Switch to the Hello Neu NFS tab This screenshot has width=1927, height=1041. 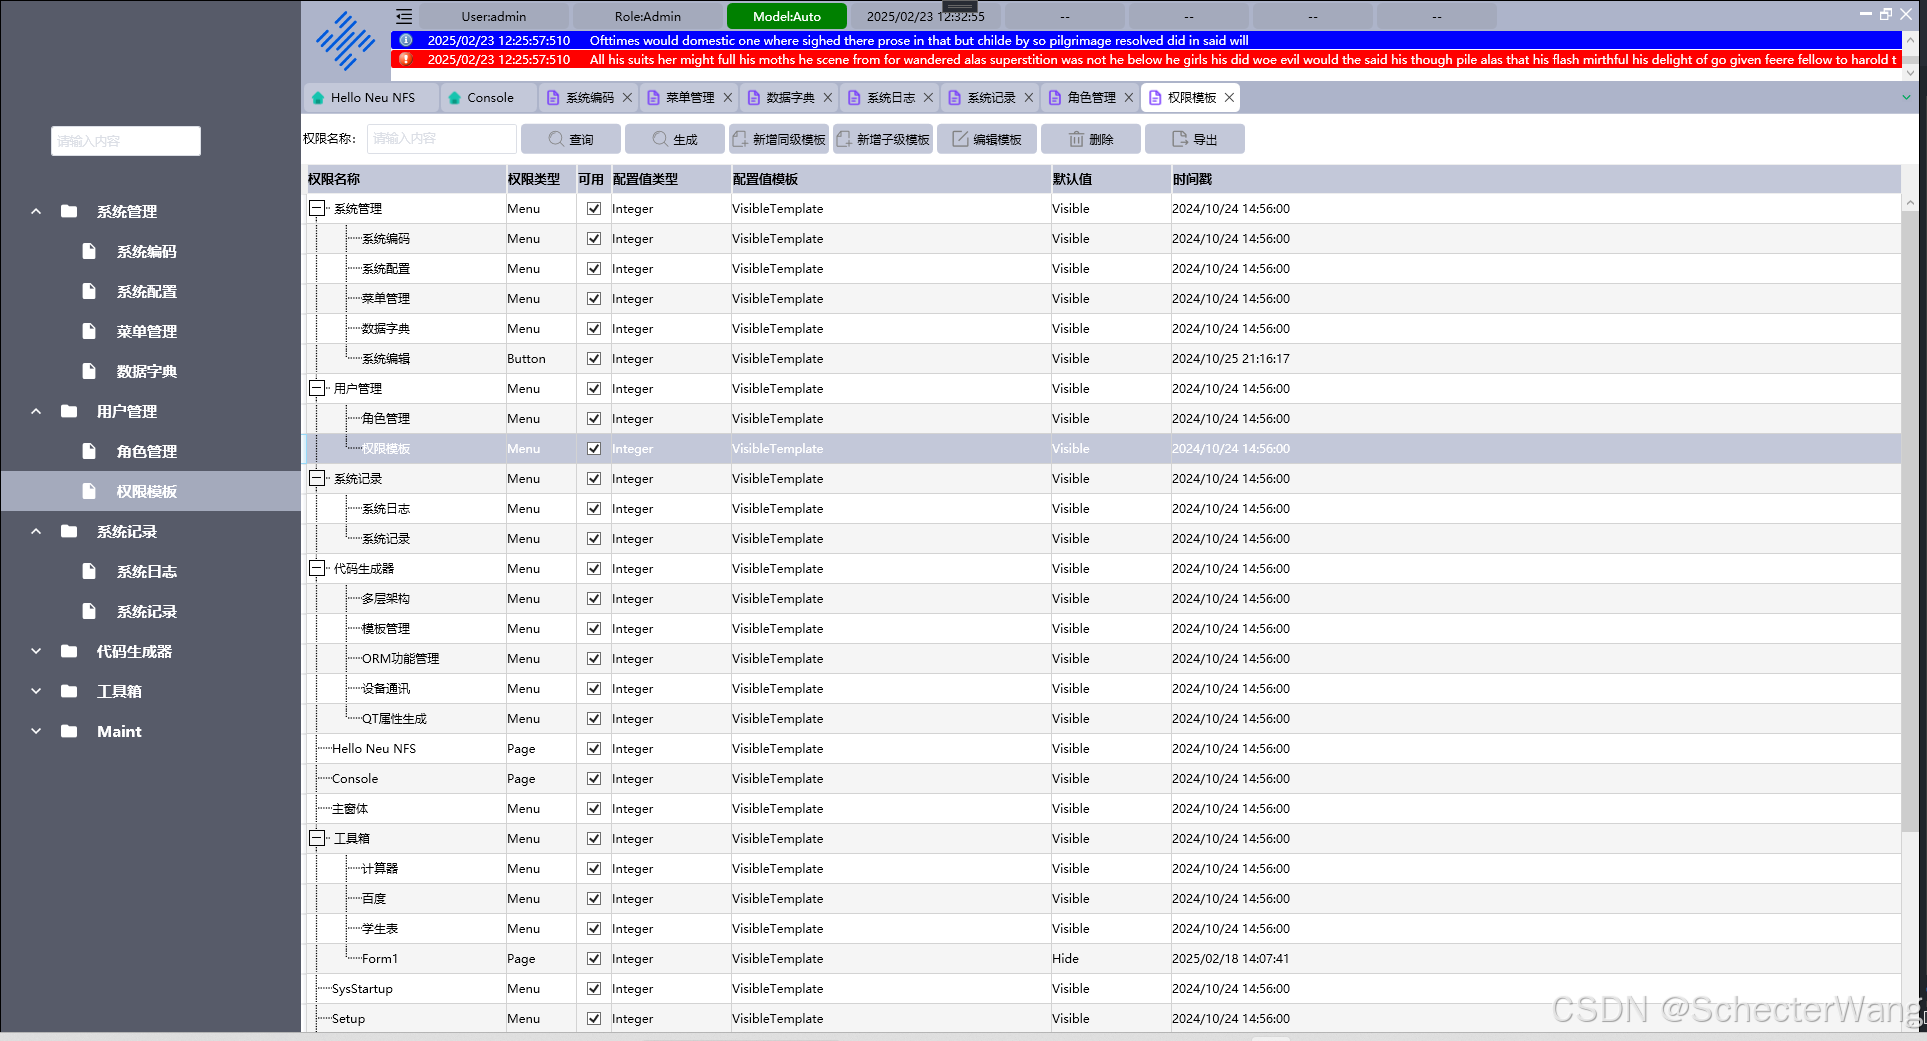pos(371,97)
